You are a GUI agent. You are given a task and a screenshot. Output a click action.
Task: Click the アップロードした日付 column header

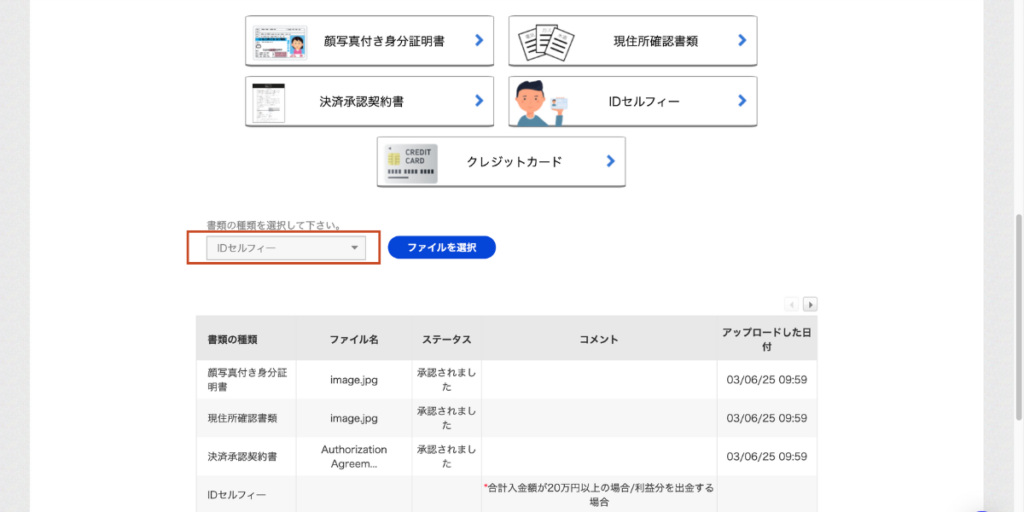coord(766,339)
